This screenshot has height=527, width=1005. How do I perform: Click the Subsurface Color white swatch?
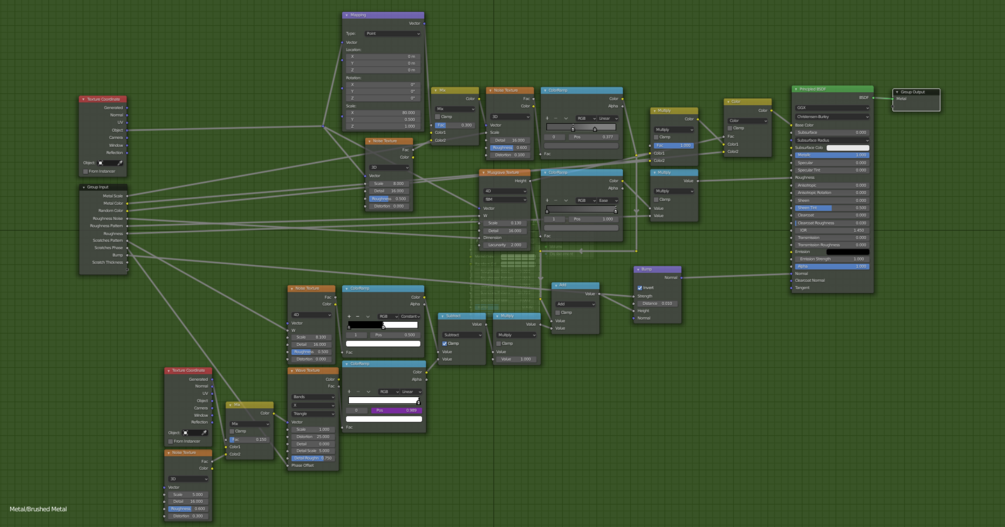tap(848, 147)
